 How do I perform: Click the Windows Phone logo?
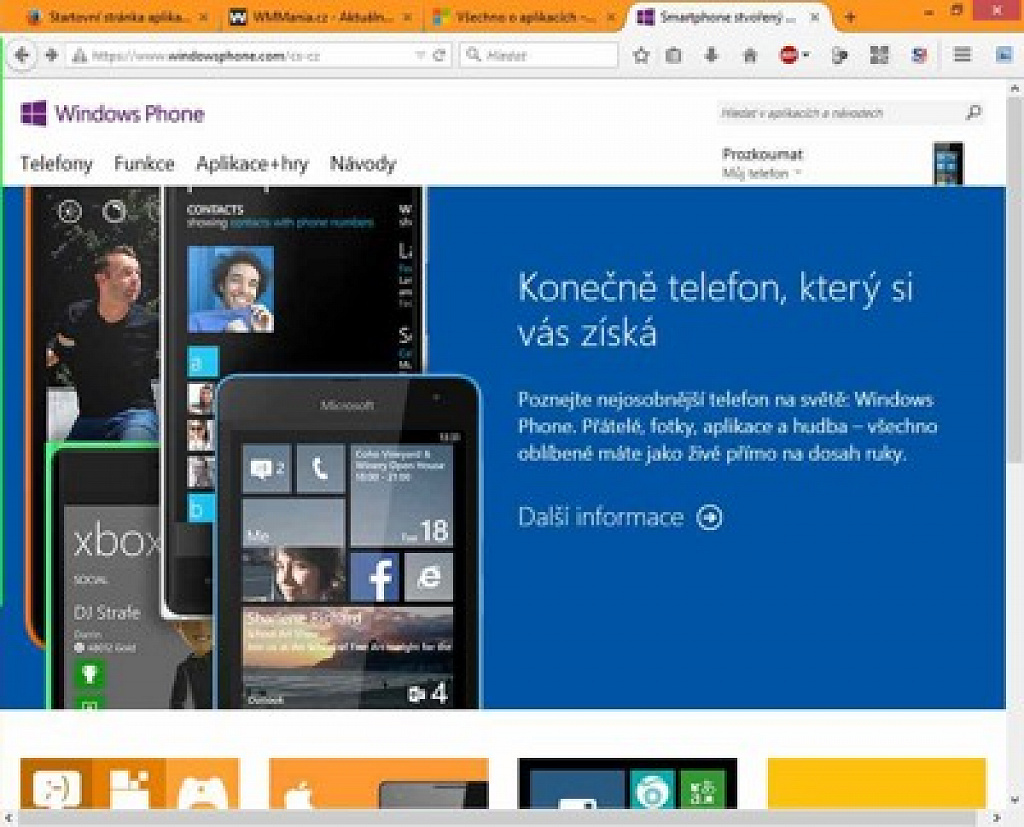112,114
